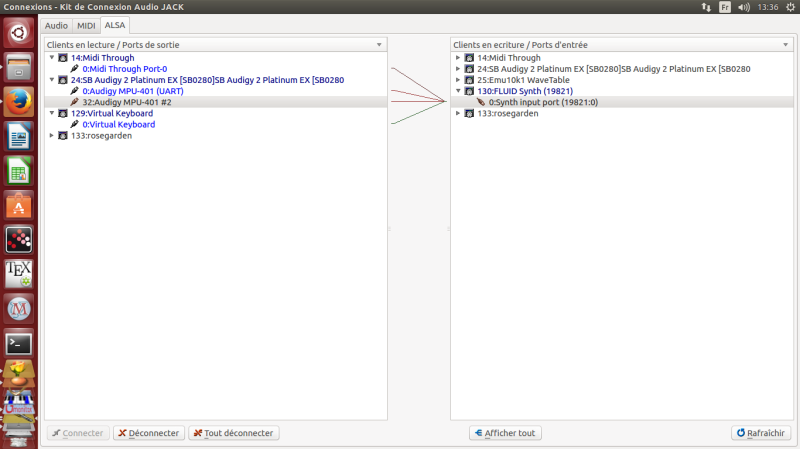
Task: Click the FLUID Synth client icon in input list
Action: click(x=469, y=91)
